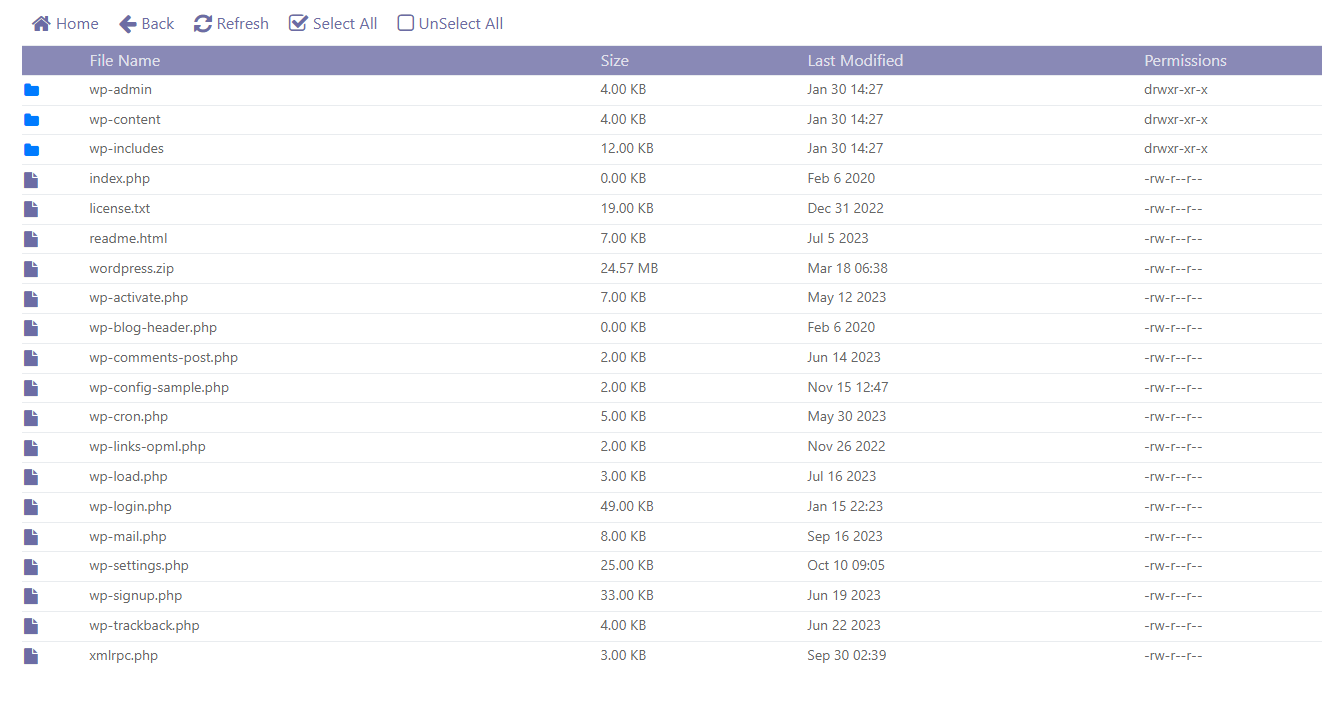Open the wp-includes folder name
This screenshot has height=712, width=1322.
(x=126, y=148)
